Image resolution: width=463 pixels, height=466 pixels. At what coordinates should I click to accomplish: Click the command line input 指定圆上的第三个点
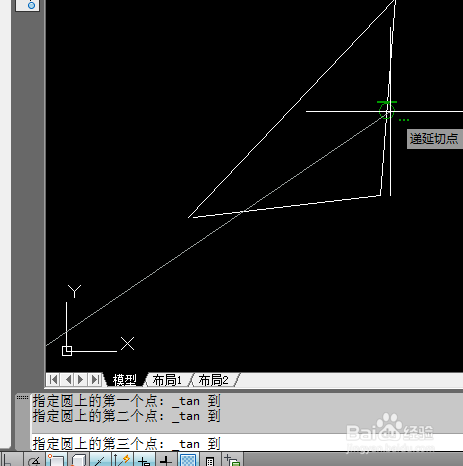click(x=247, y=444)
